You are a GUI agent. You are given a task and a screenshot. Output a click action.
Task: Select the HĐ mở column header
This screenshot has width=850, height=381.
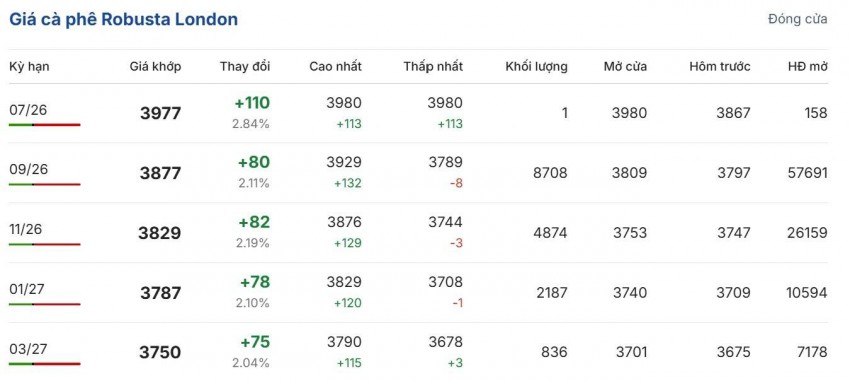(808, 67)
